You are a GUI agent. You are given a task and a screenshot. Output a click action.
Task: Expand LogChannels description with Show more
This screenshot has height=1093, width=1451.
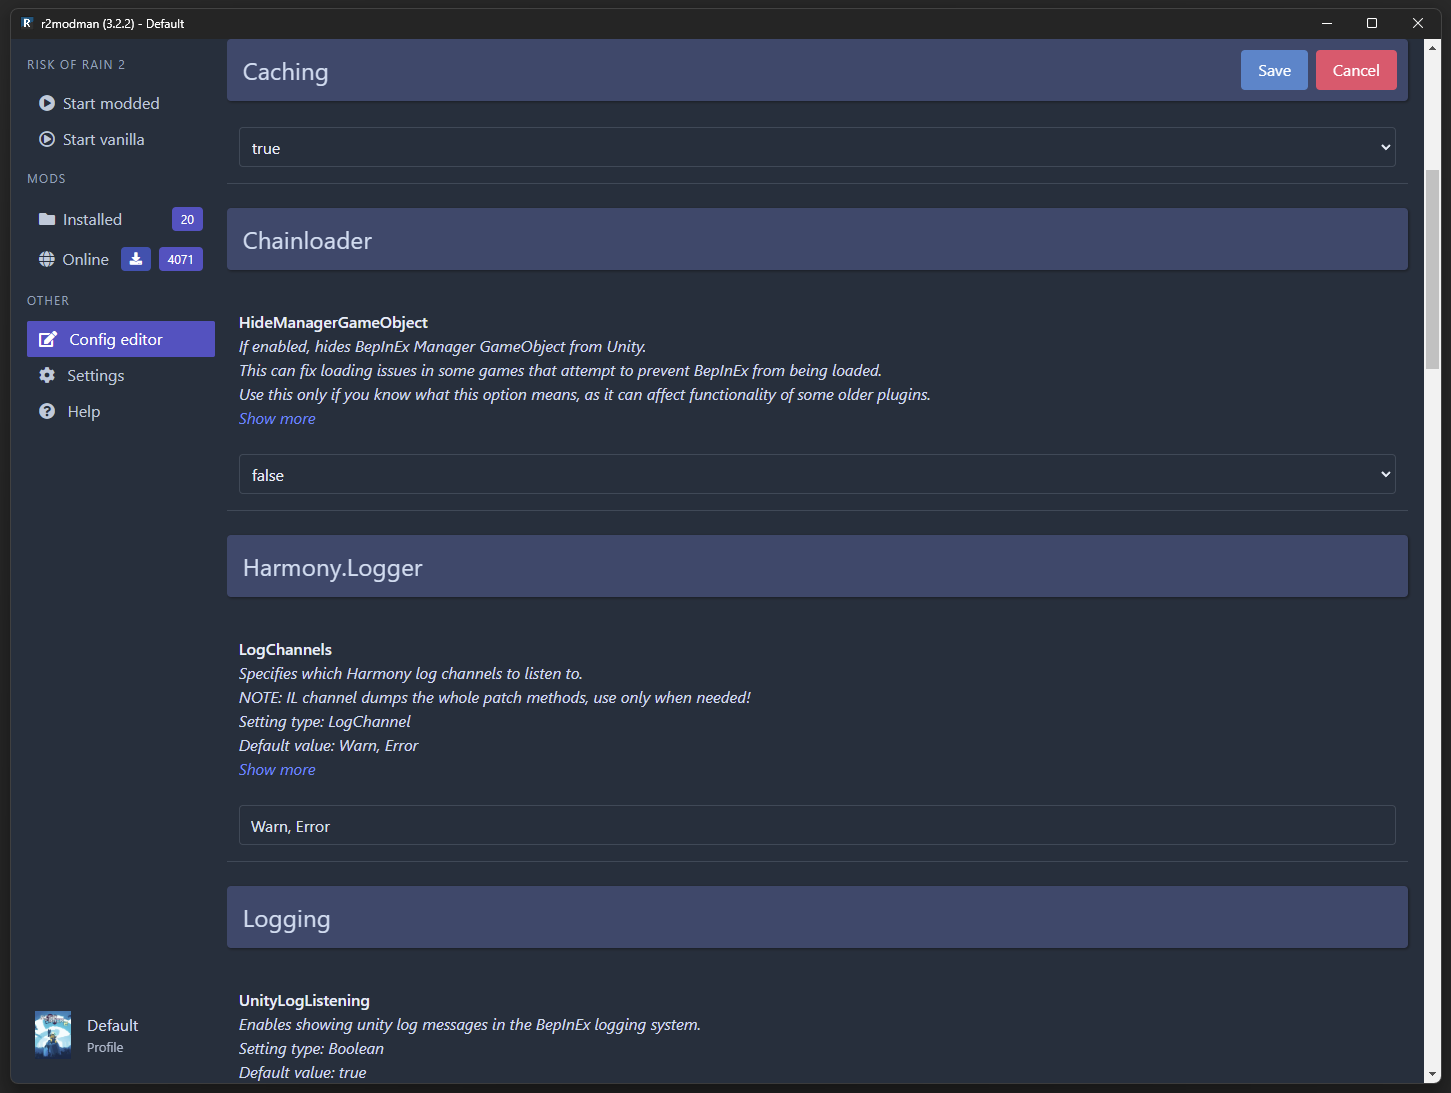click(x=277, y=770)
